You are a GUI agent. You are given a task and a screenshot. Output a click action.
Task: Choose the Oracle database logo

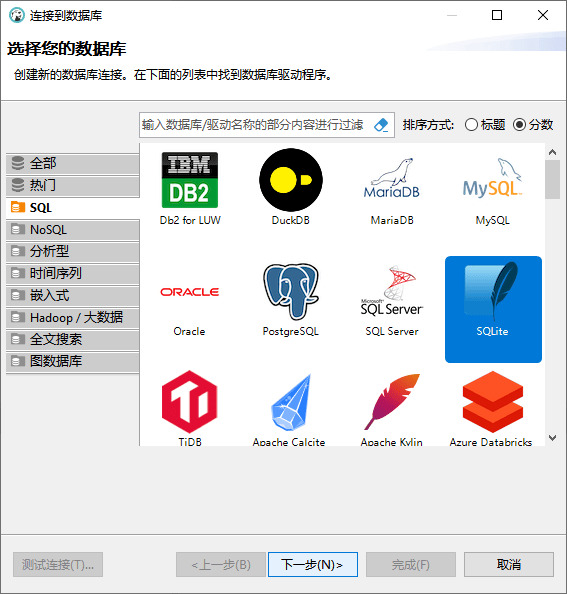coord(189,292)
